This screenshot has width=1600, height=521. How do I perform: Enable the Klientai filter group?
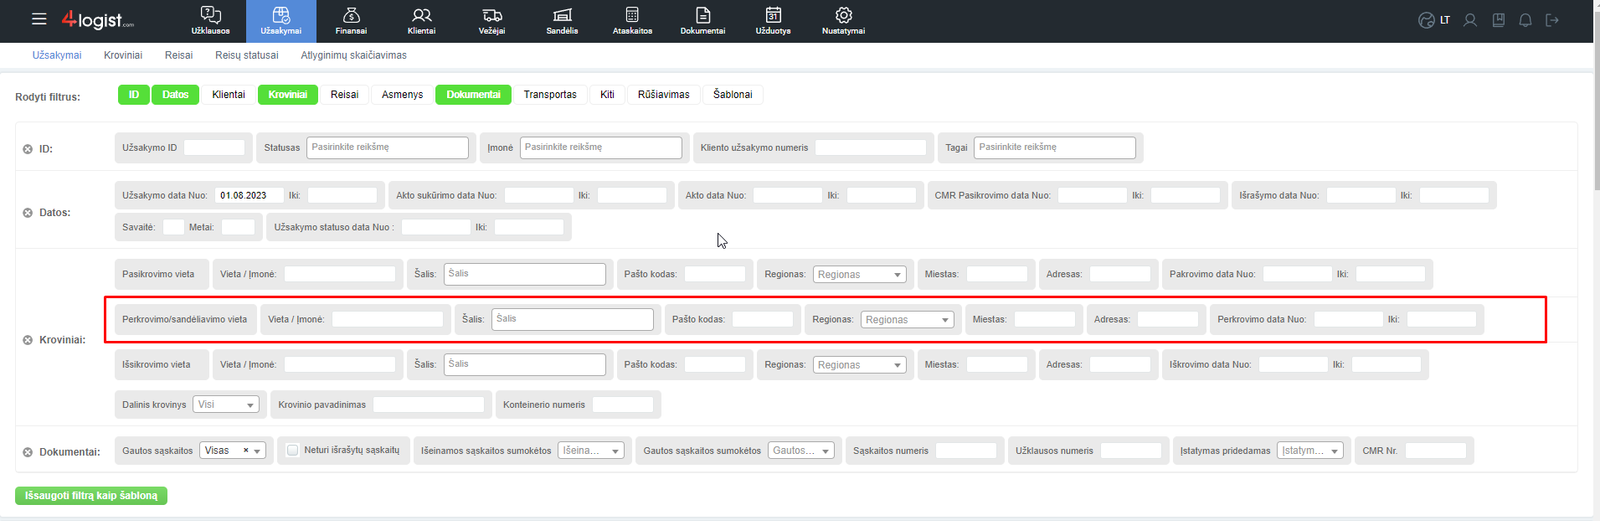click(x=229, y=94)
